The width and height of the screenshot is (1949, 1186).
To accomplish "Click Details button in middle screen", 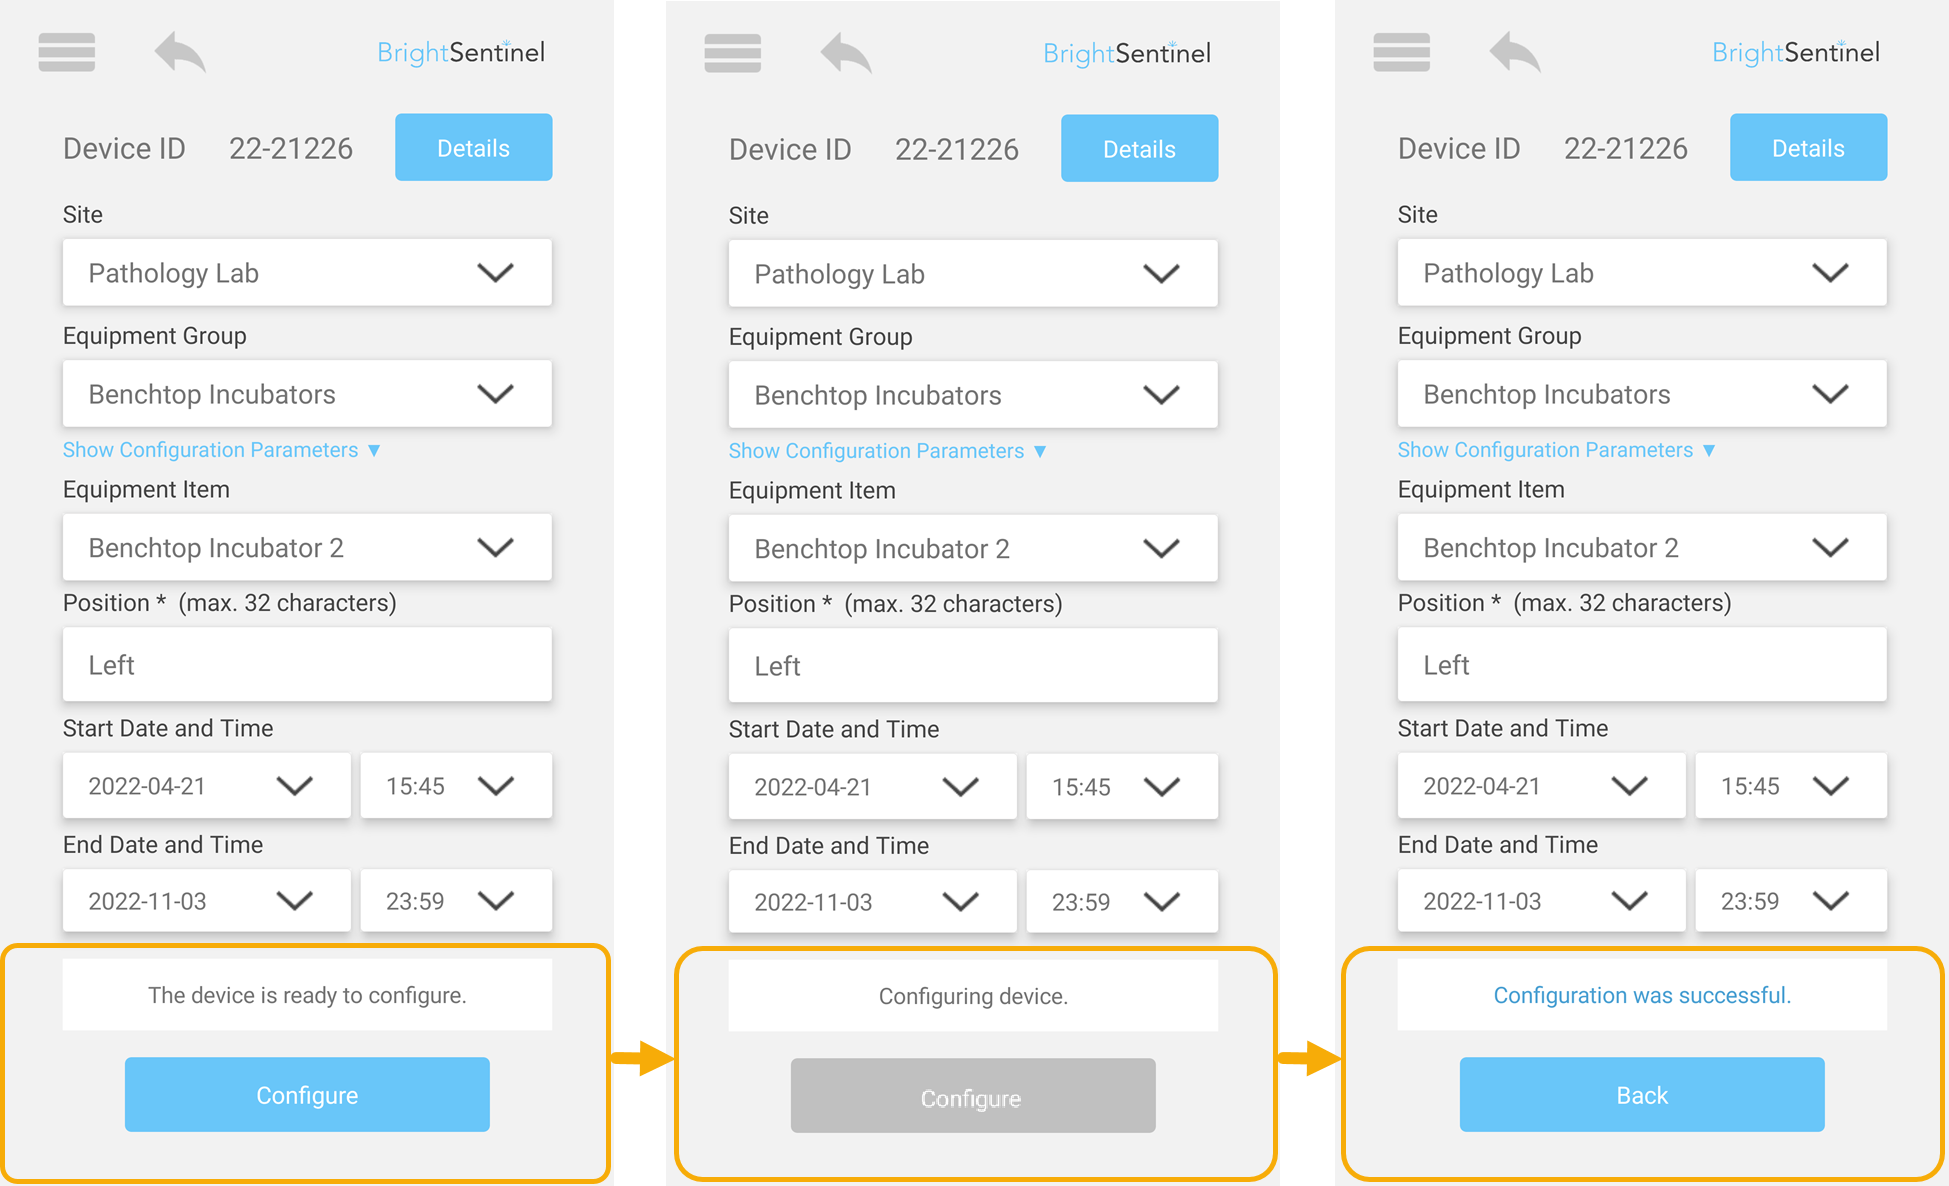I will 1139,149.
